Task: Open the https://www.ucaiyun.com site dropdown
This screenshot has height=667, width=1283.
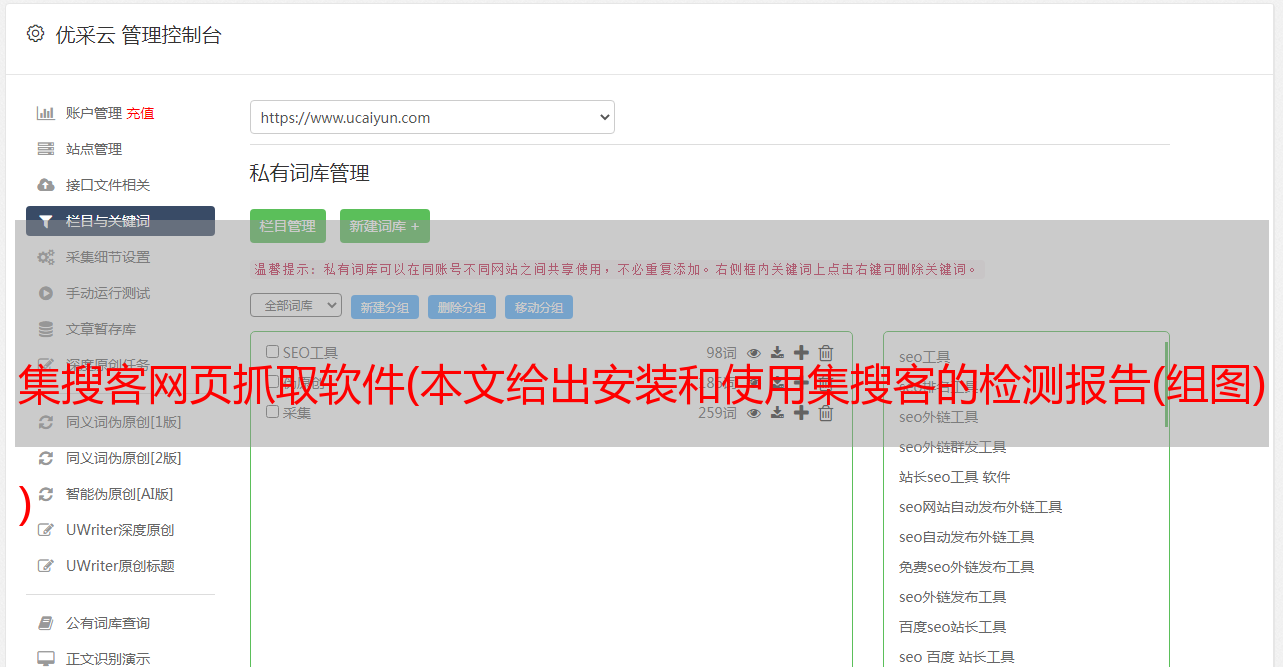Action: pyautogui.click(x=432, y=117)
